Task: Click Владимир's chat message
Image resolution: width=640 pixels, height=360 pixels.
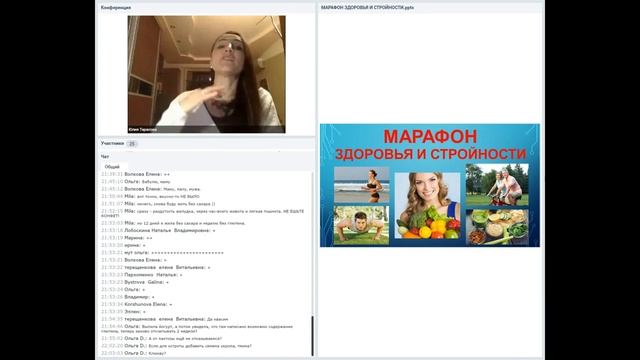Action: pyautogui.click(x=128, y=297)
